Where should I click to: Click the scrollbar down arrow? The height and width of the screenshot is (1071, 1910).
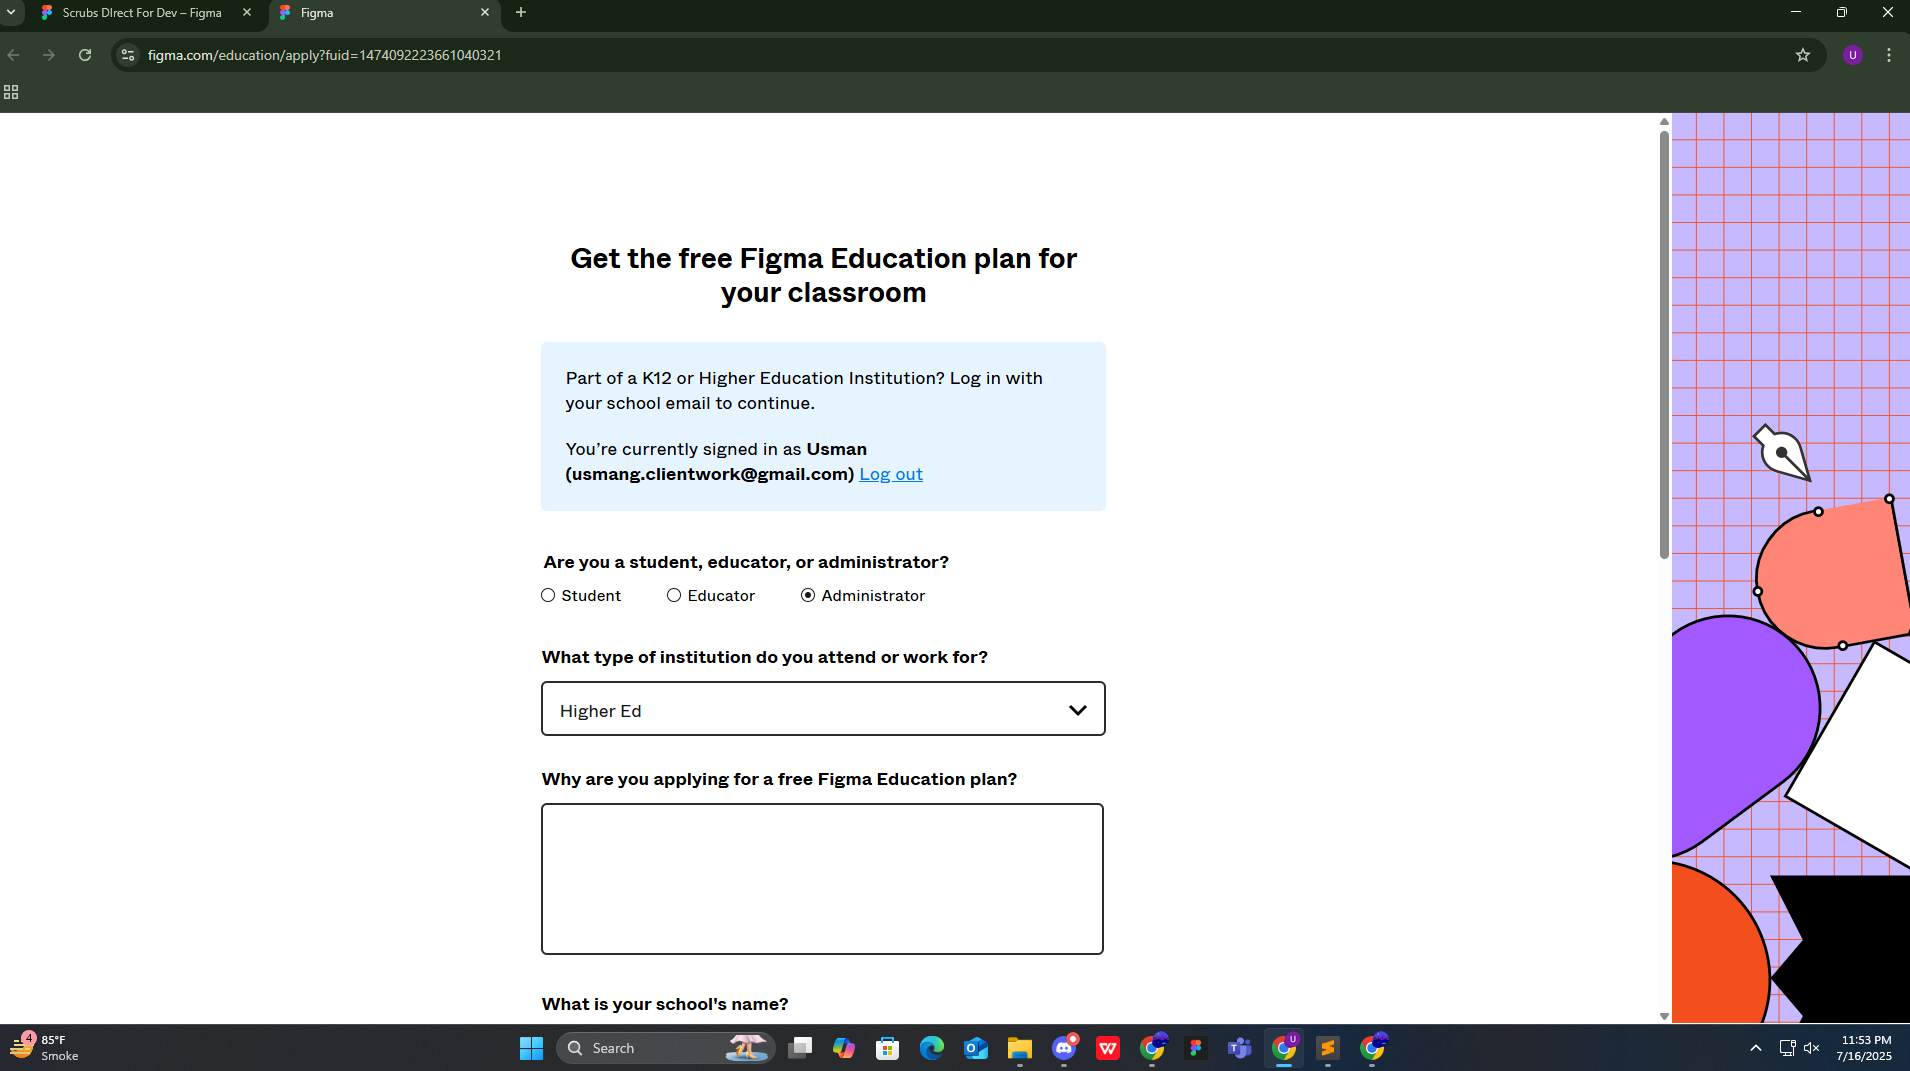[x=1664, y=1016]
